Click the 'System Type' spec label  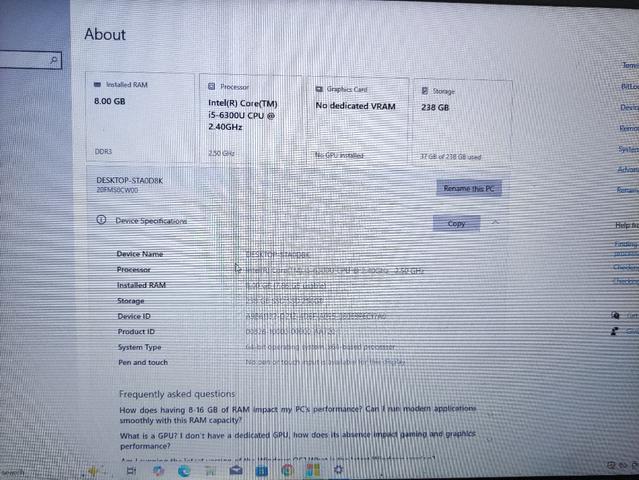(x=139, y=347)
